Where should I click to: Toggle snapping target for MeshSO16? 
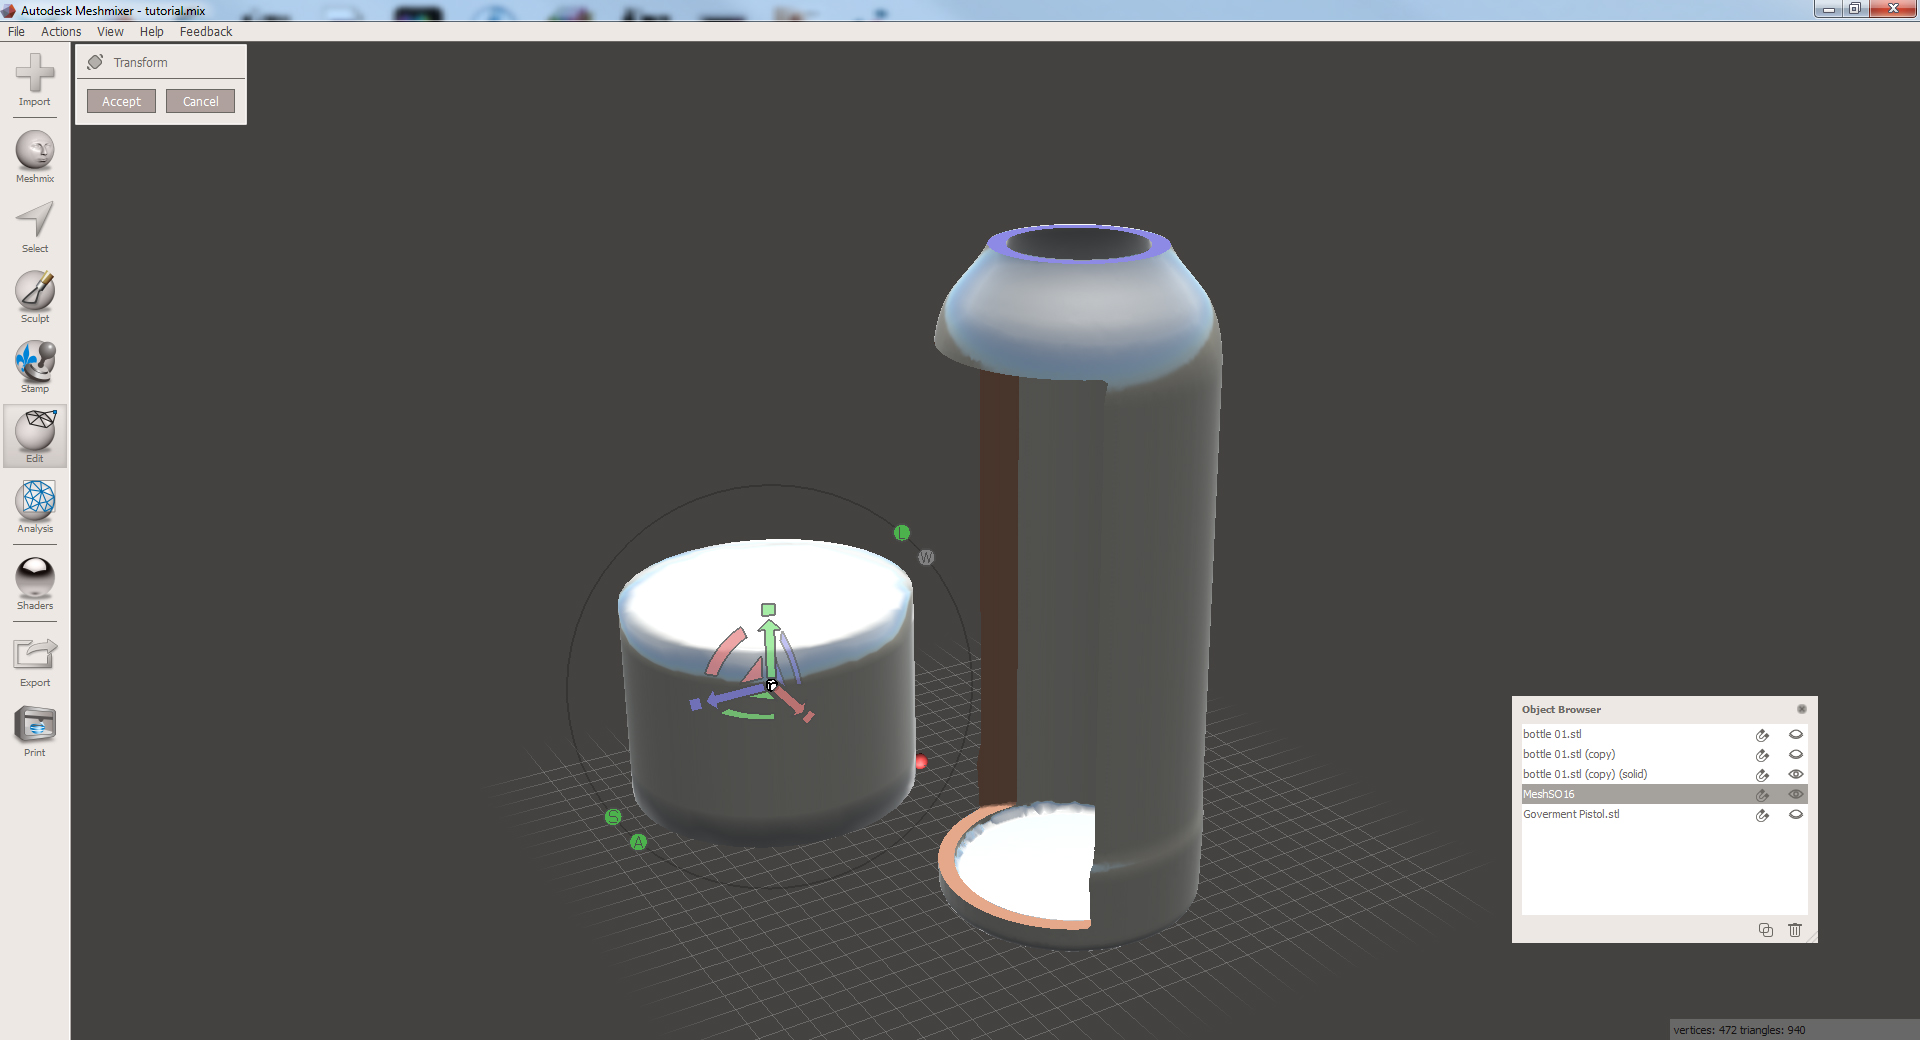tap(1763, 795)
